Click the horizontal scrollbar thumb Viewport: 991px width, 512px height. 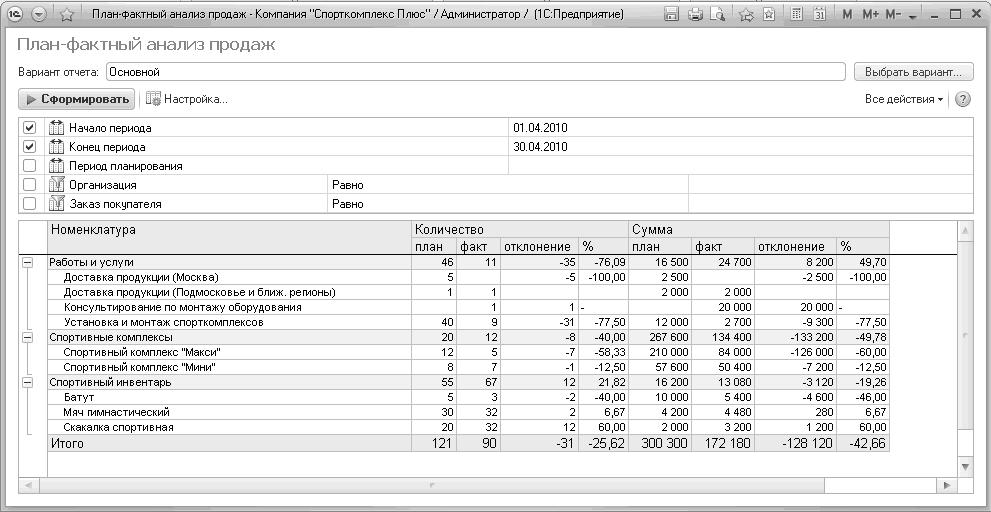point(430,485)
